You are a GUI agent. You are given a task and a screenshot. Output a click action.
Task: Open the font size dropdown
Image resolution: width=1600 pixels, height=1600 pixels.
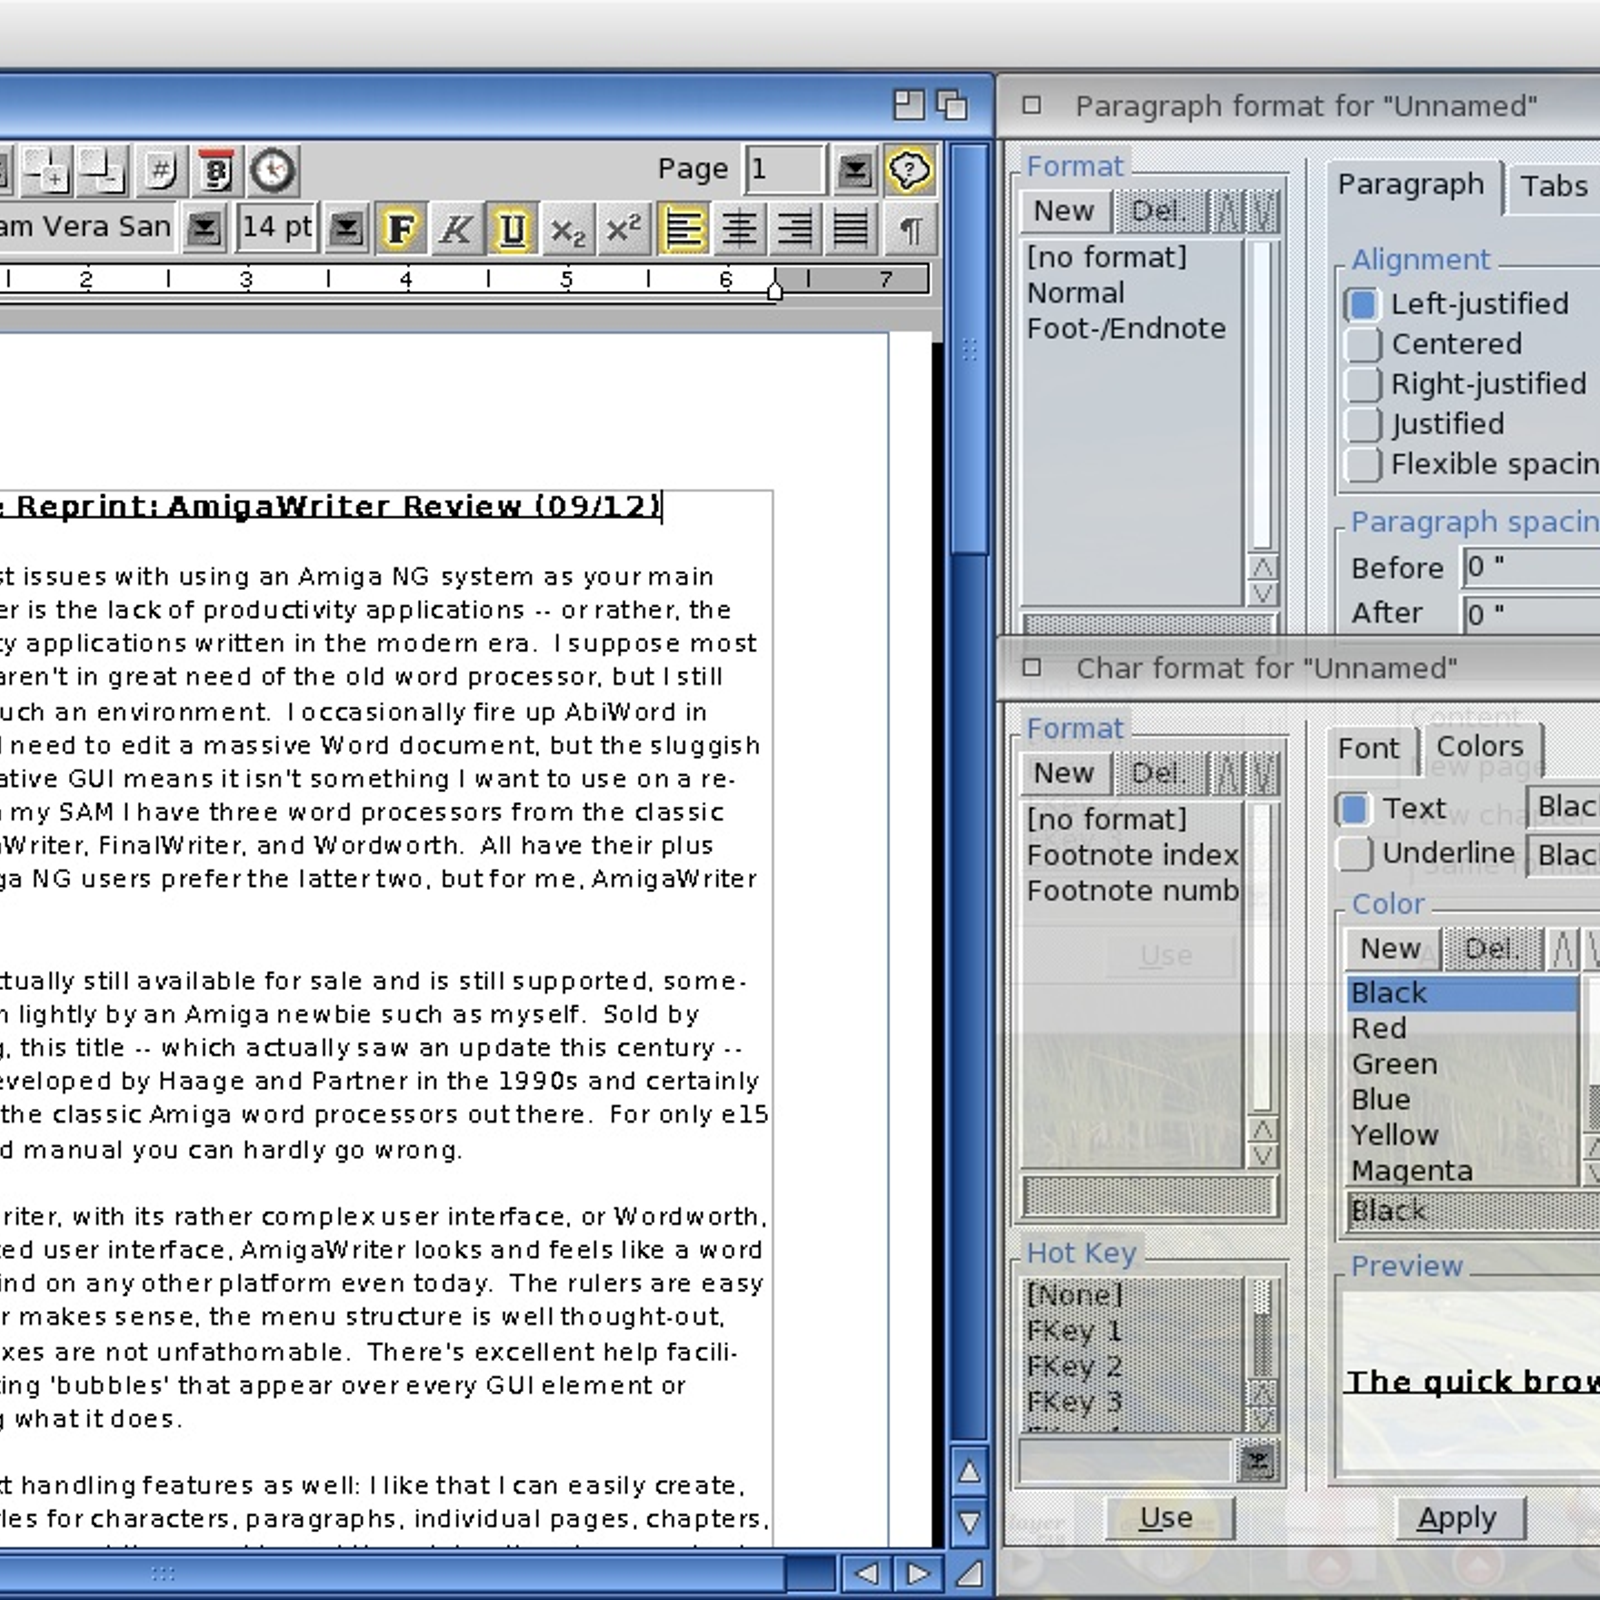click(x=346, y=229)
